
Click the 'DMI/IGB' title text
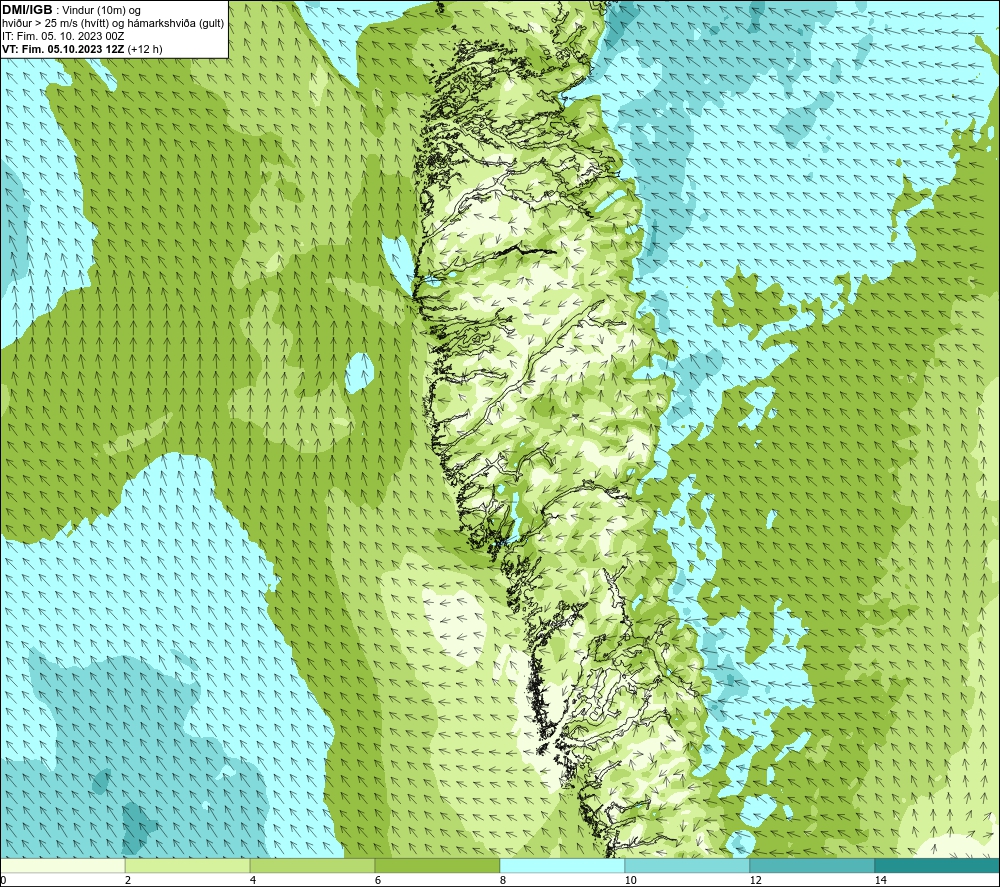pyautogui.click(x=27, y=10)
